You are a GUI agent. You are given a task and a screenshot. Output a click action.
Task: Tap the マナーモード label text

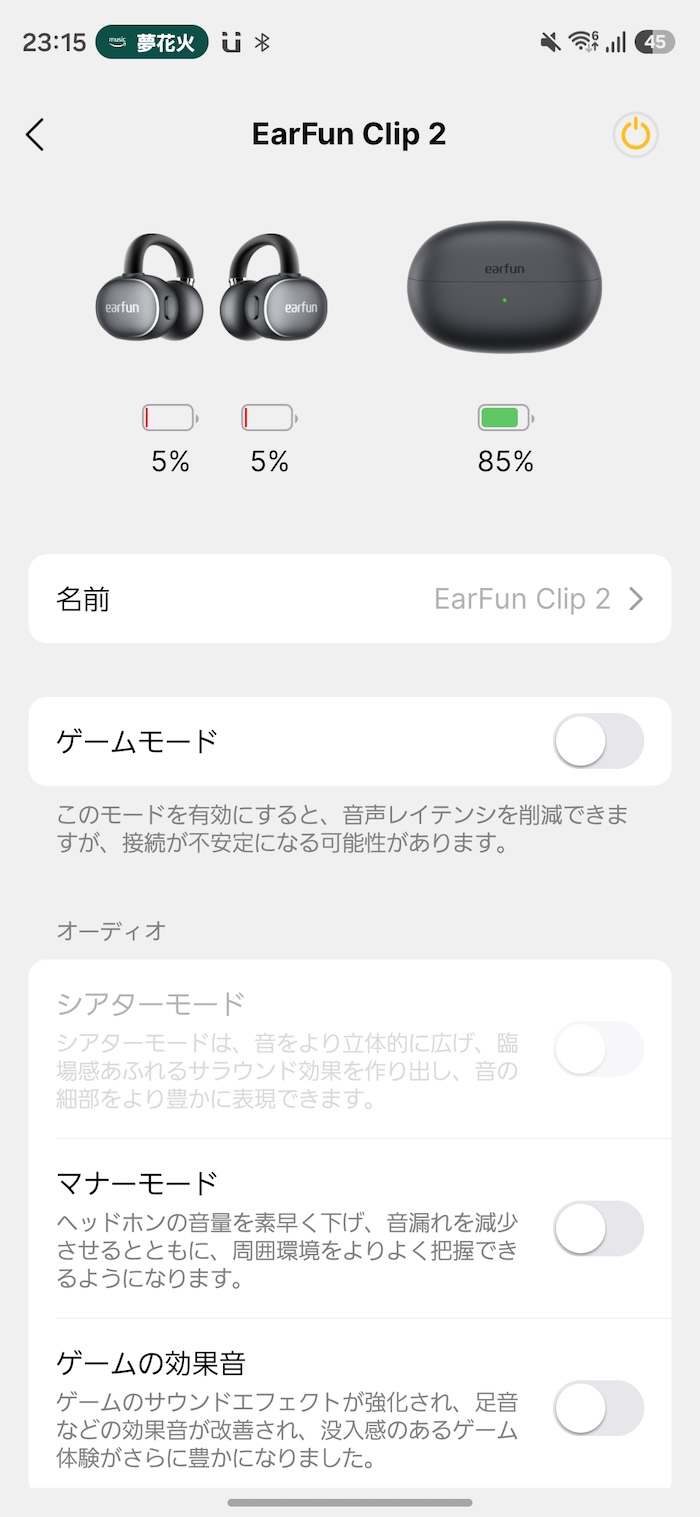[x=137, y=1183]
